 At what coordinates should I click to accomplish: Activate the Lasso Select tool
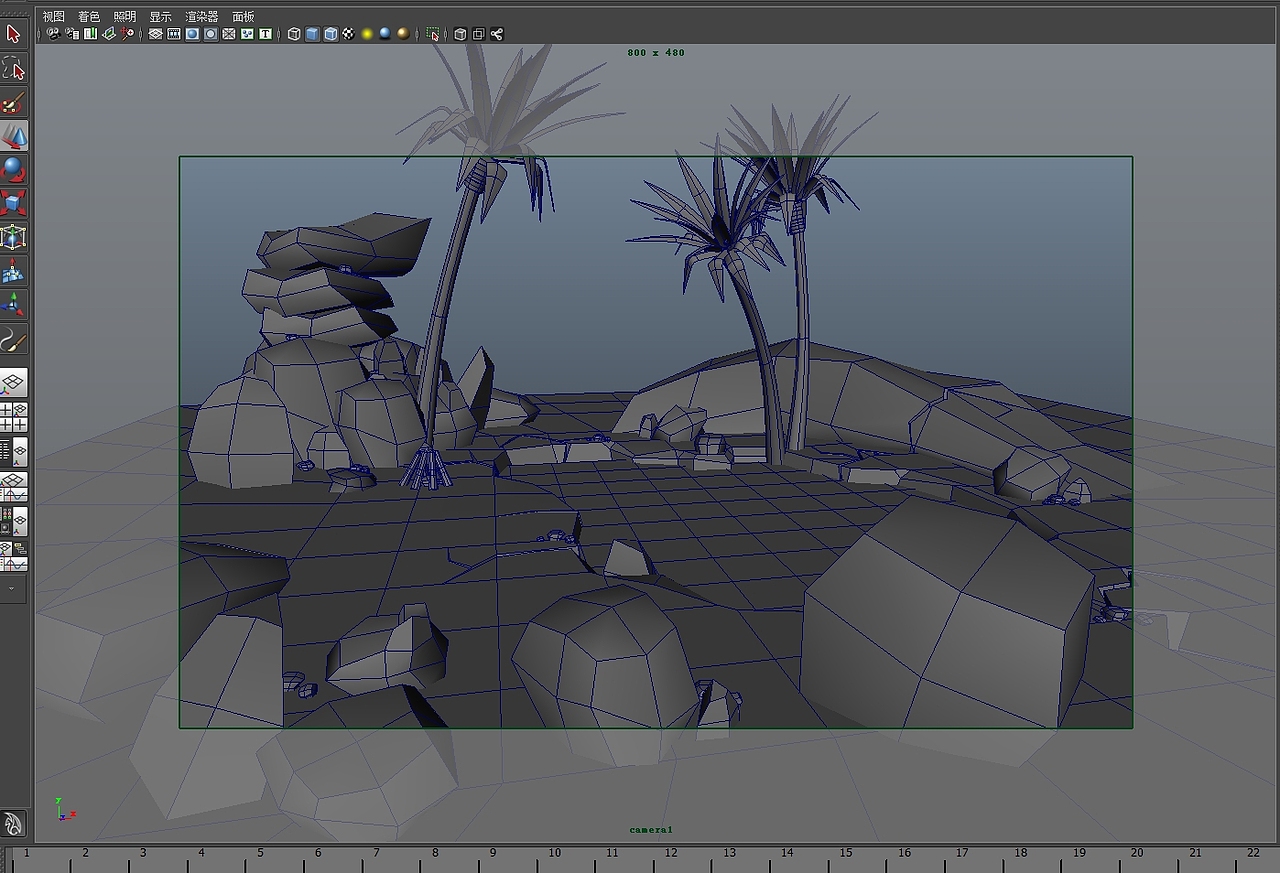coord(13,68)
